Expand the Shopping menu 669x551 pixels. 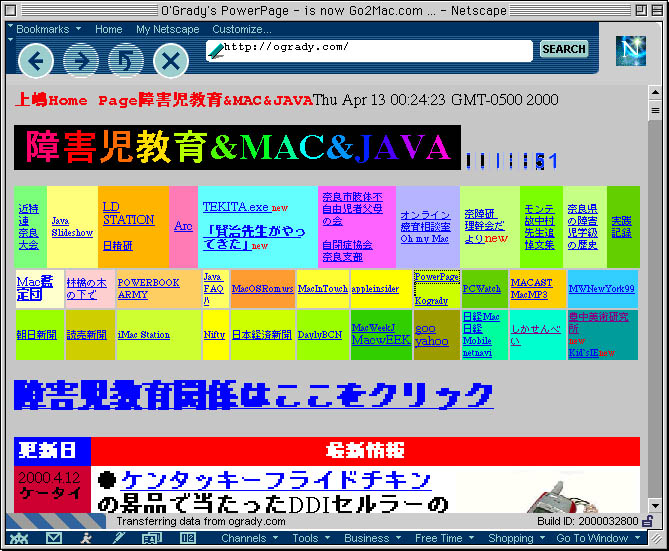(x=516, y=538)
